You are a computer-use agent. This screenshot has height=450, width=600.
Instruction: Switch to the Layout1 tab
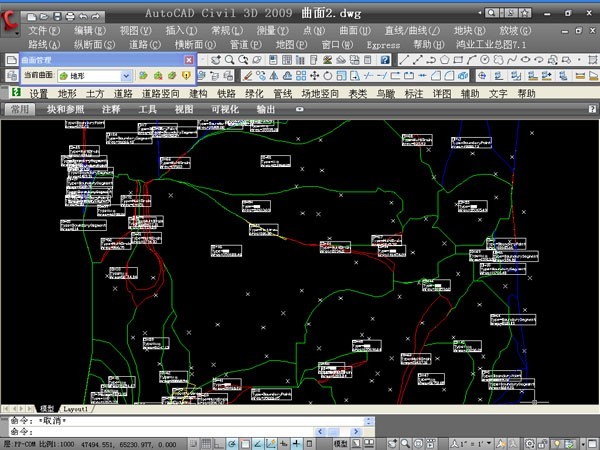click(x=77, y=409)
